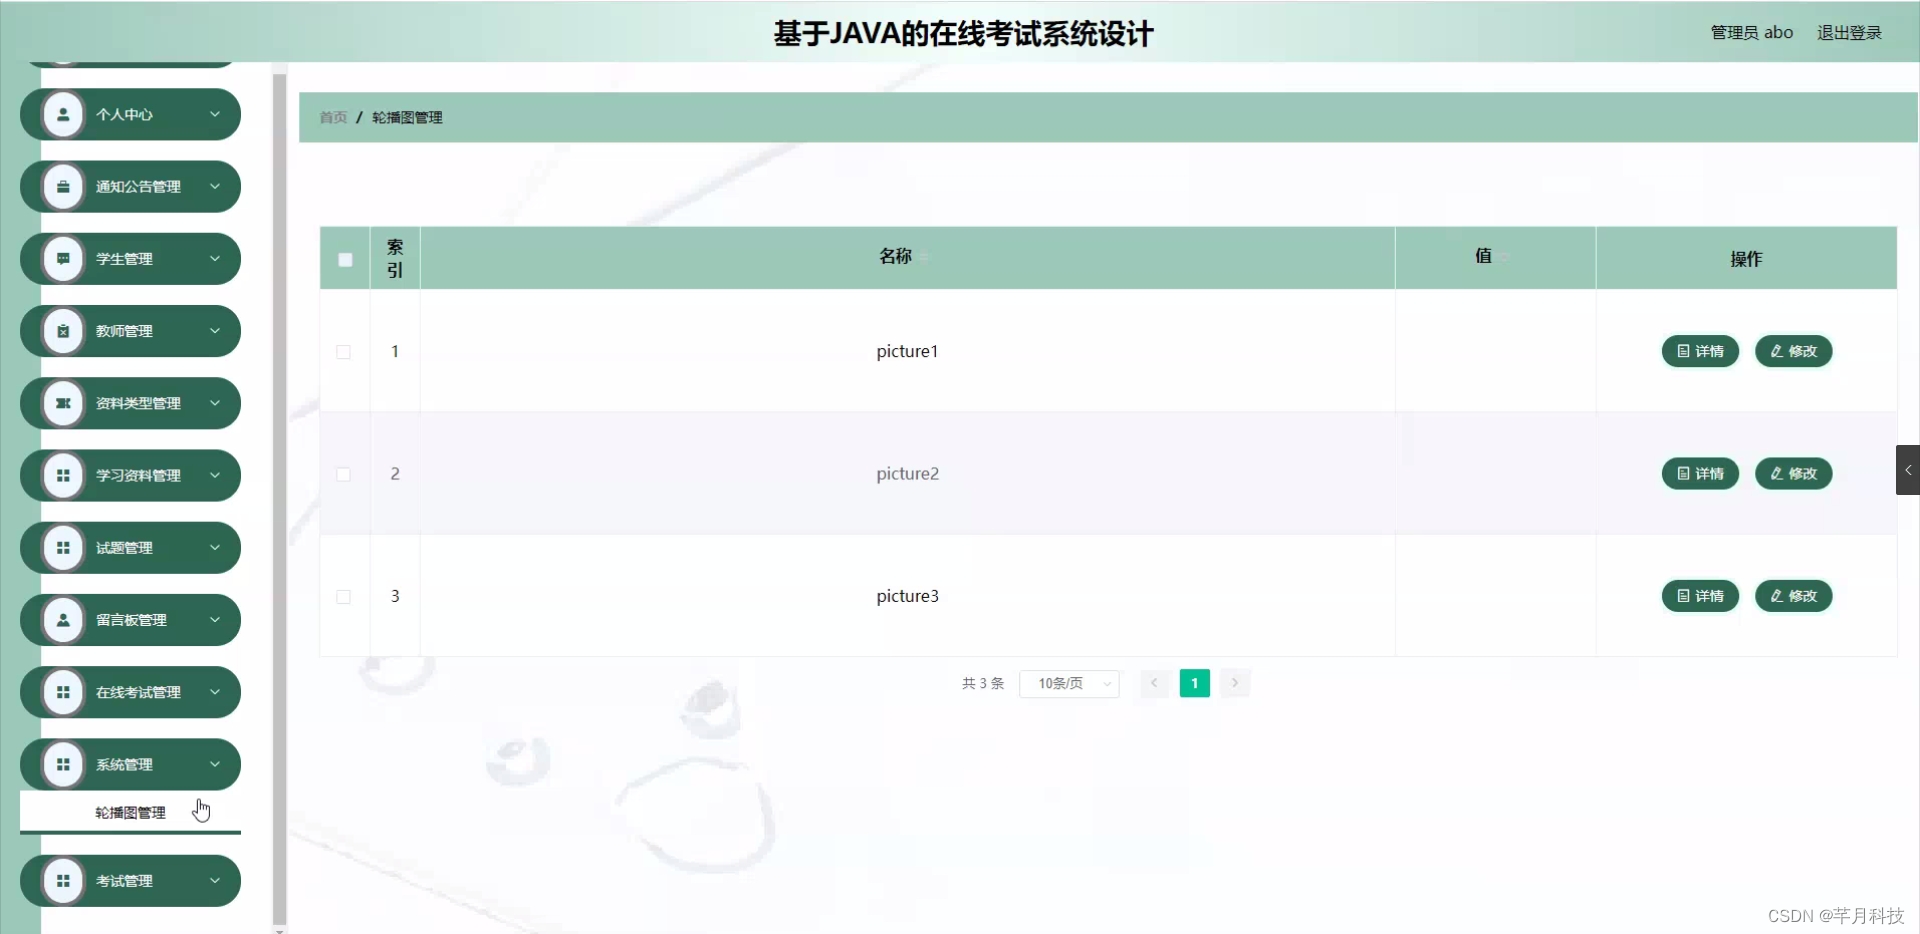Check the checkbox on the picture1 row

(344, 352)
